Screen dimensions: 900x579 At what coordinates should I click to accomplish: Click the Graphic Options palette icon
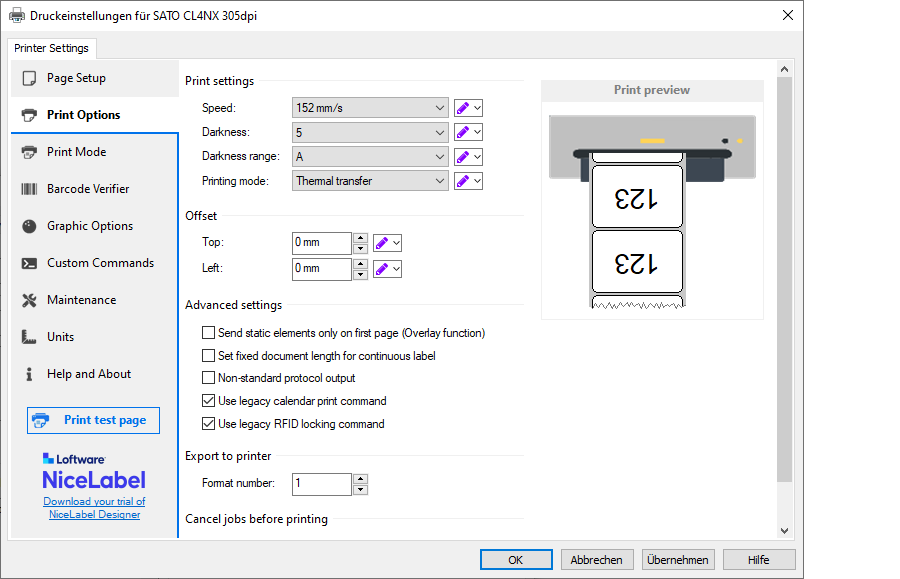tap(29, 226)
